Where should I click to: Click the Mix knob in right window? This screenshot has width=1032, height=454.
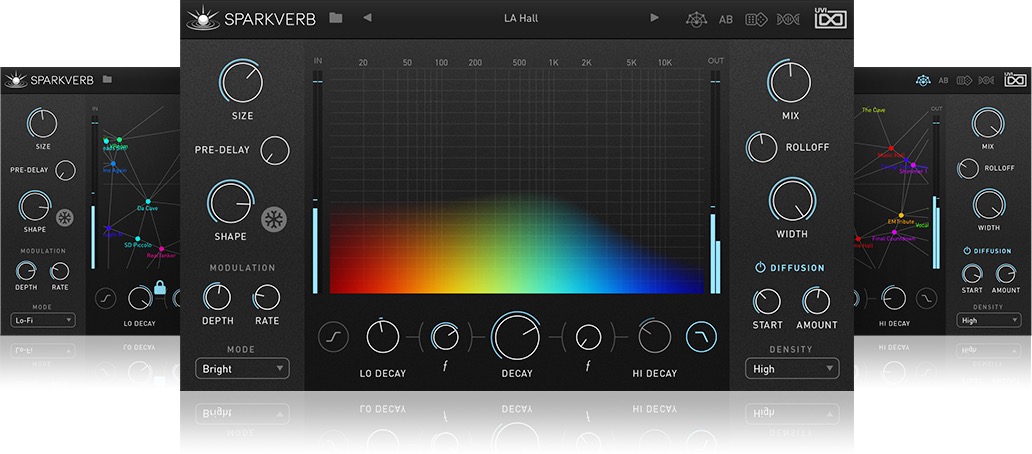(x=989, y=123)
